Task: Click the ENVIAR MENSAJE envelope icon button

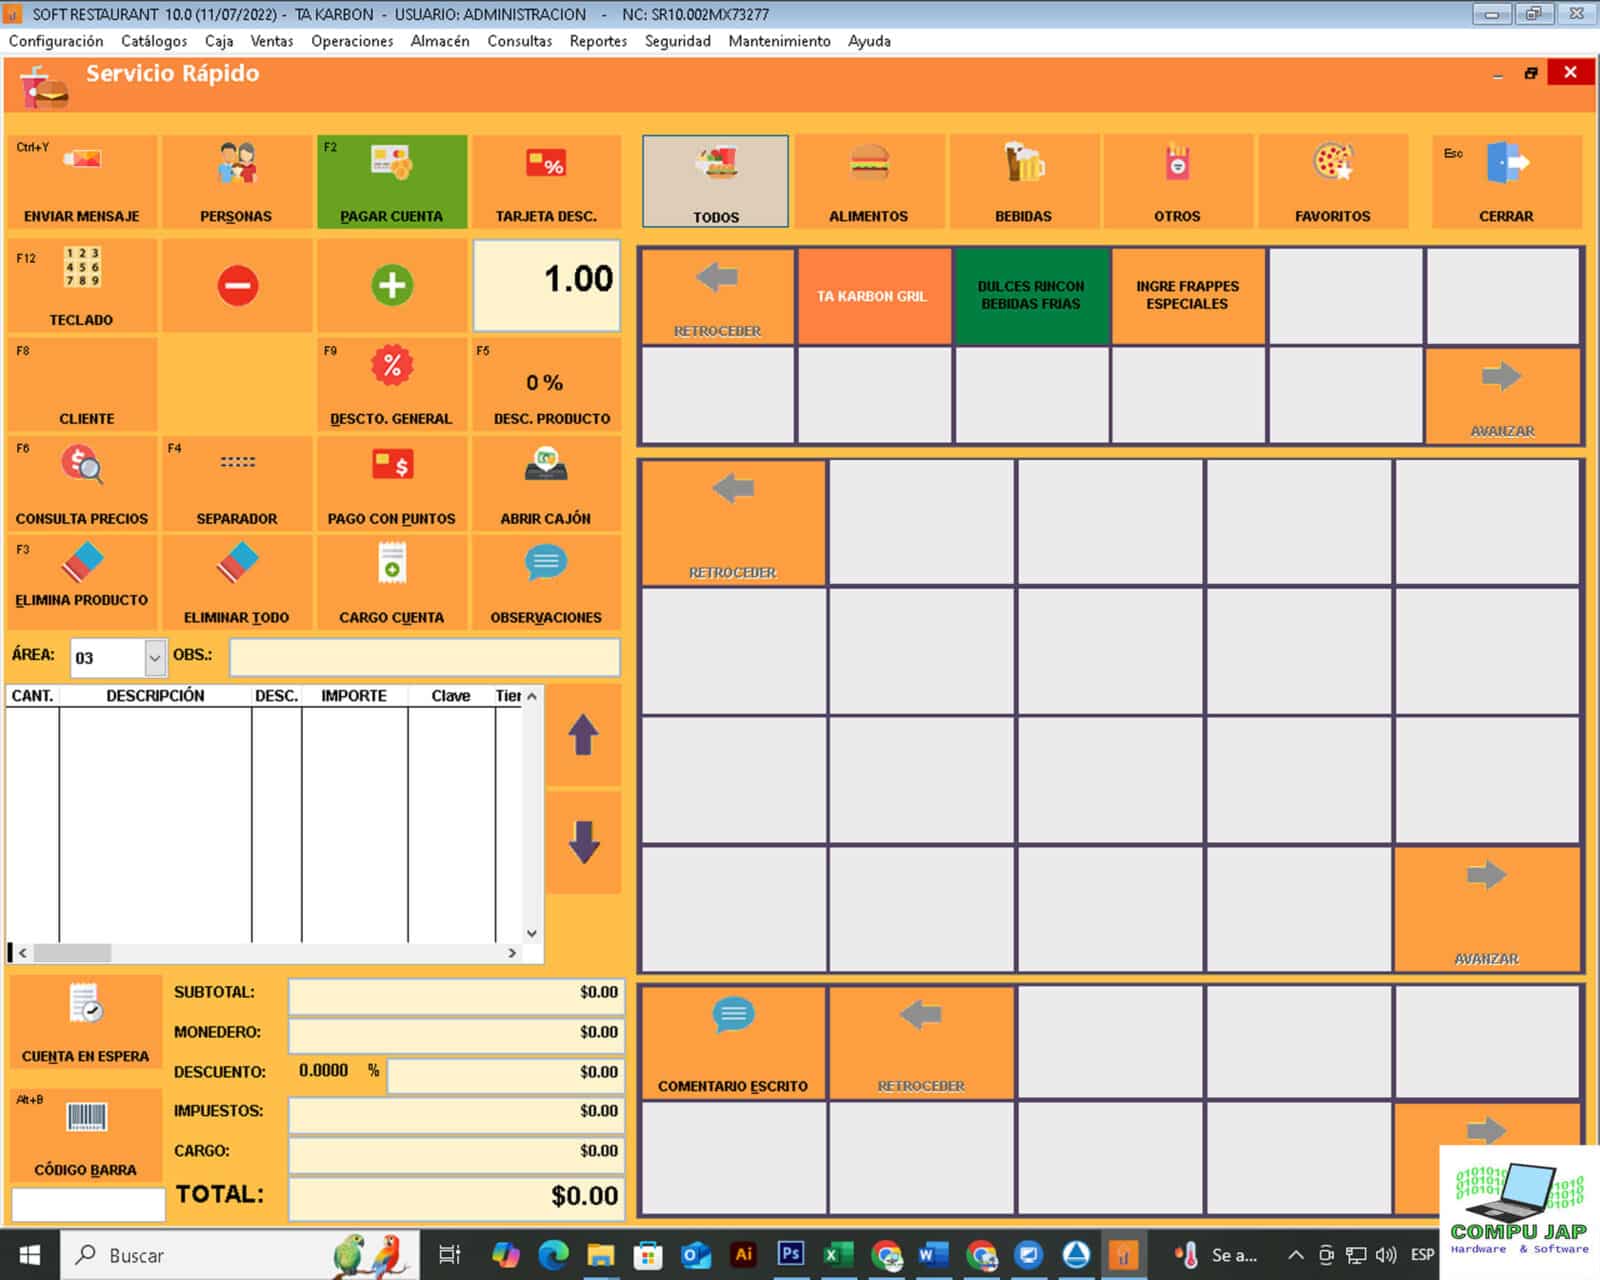Action: 82,182
